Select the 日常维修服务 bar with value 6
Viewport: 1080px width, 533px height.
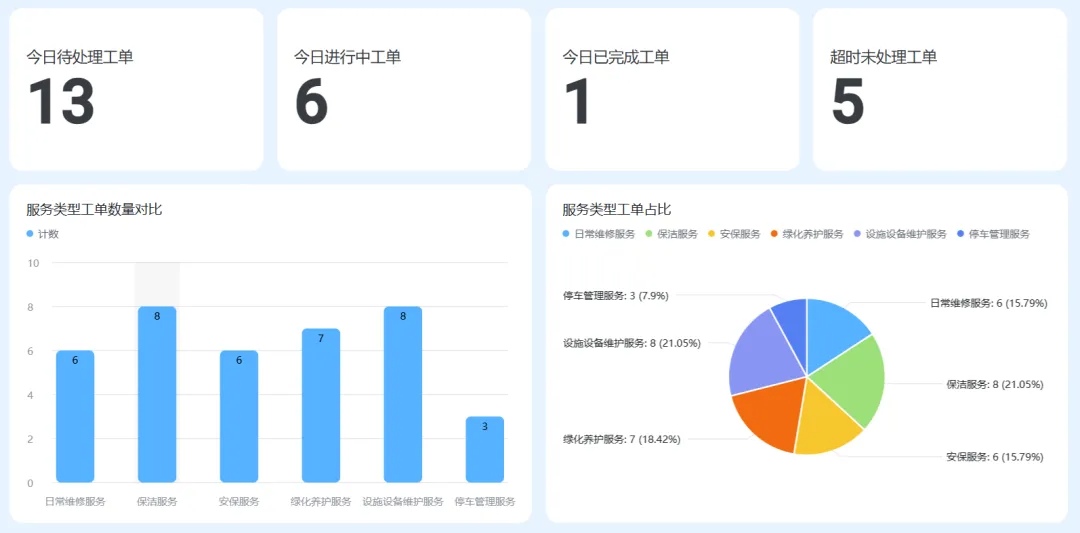click(x=75, y=417)
